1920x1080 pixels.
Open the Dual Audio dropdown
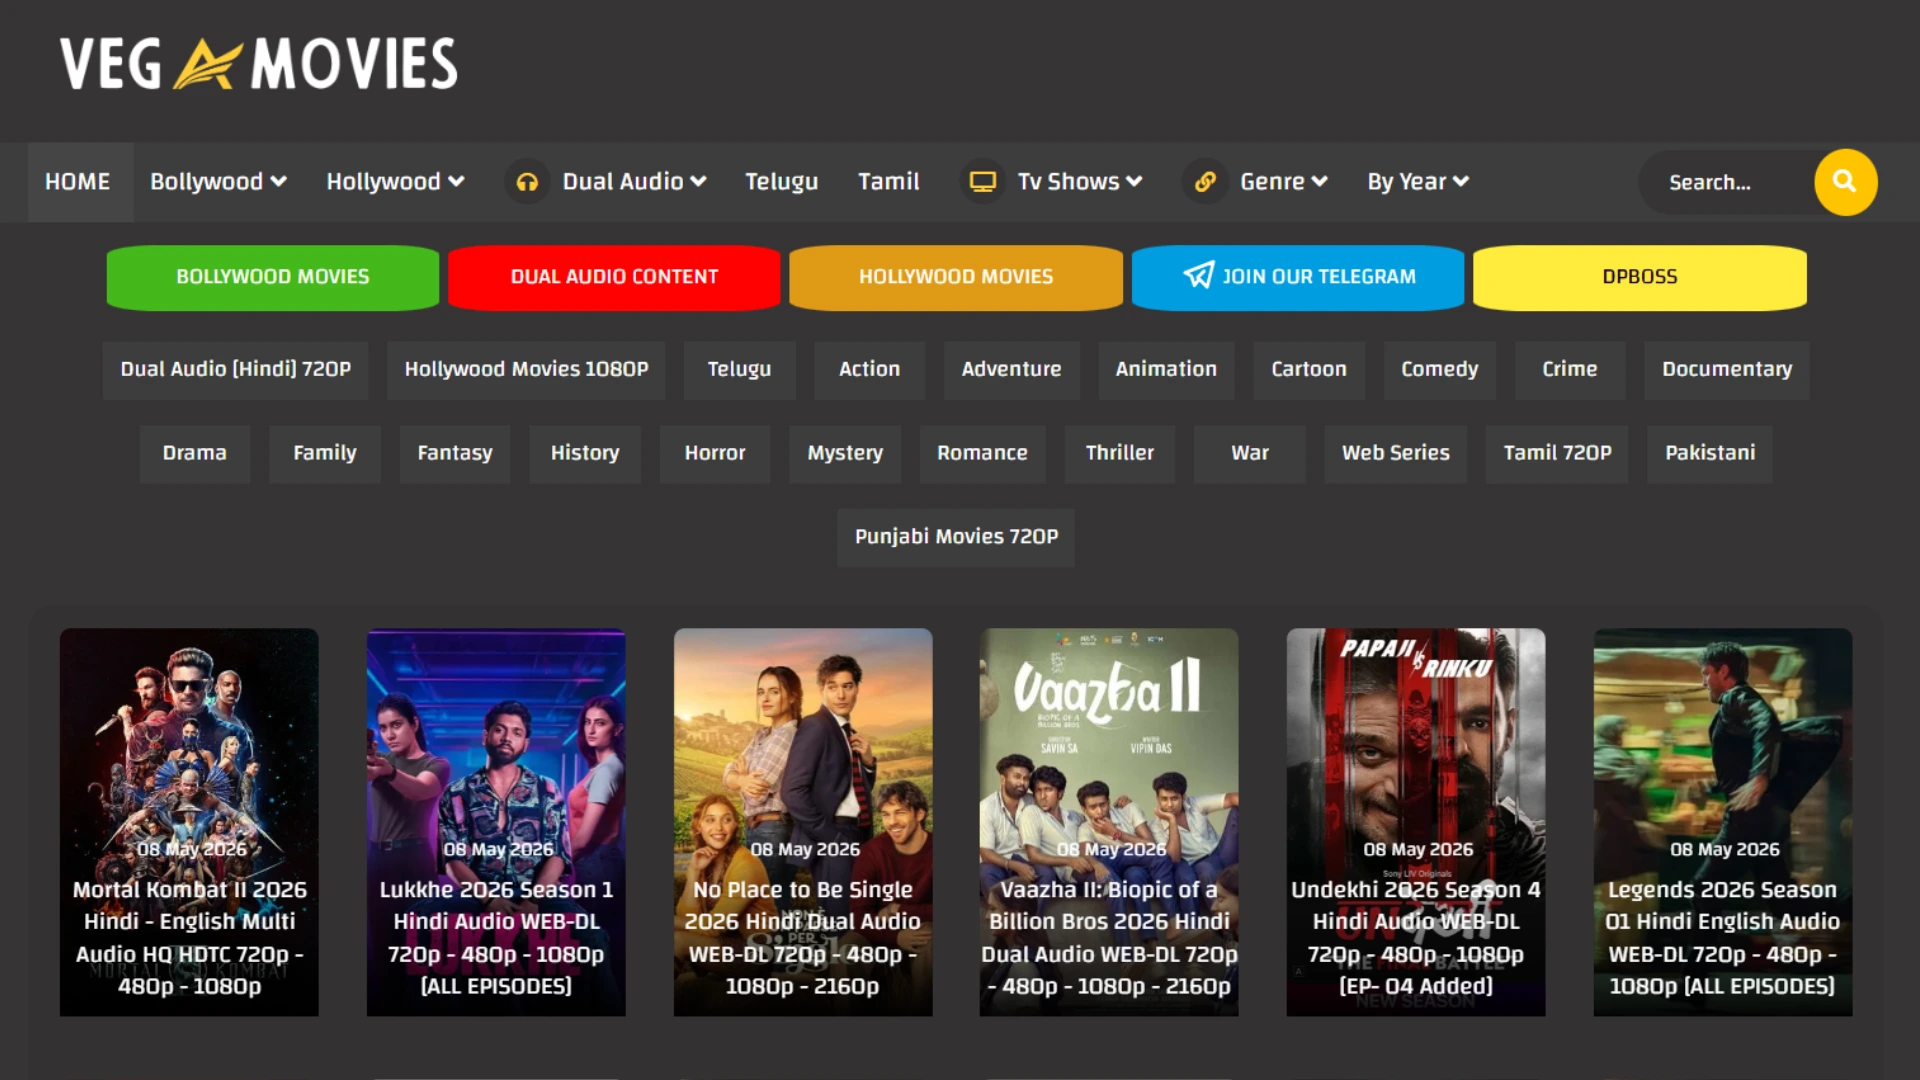pyautogui.click(x=634, y=182)
